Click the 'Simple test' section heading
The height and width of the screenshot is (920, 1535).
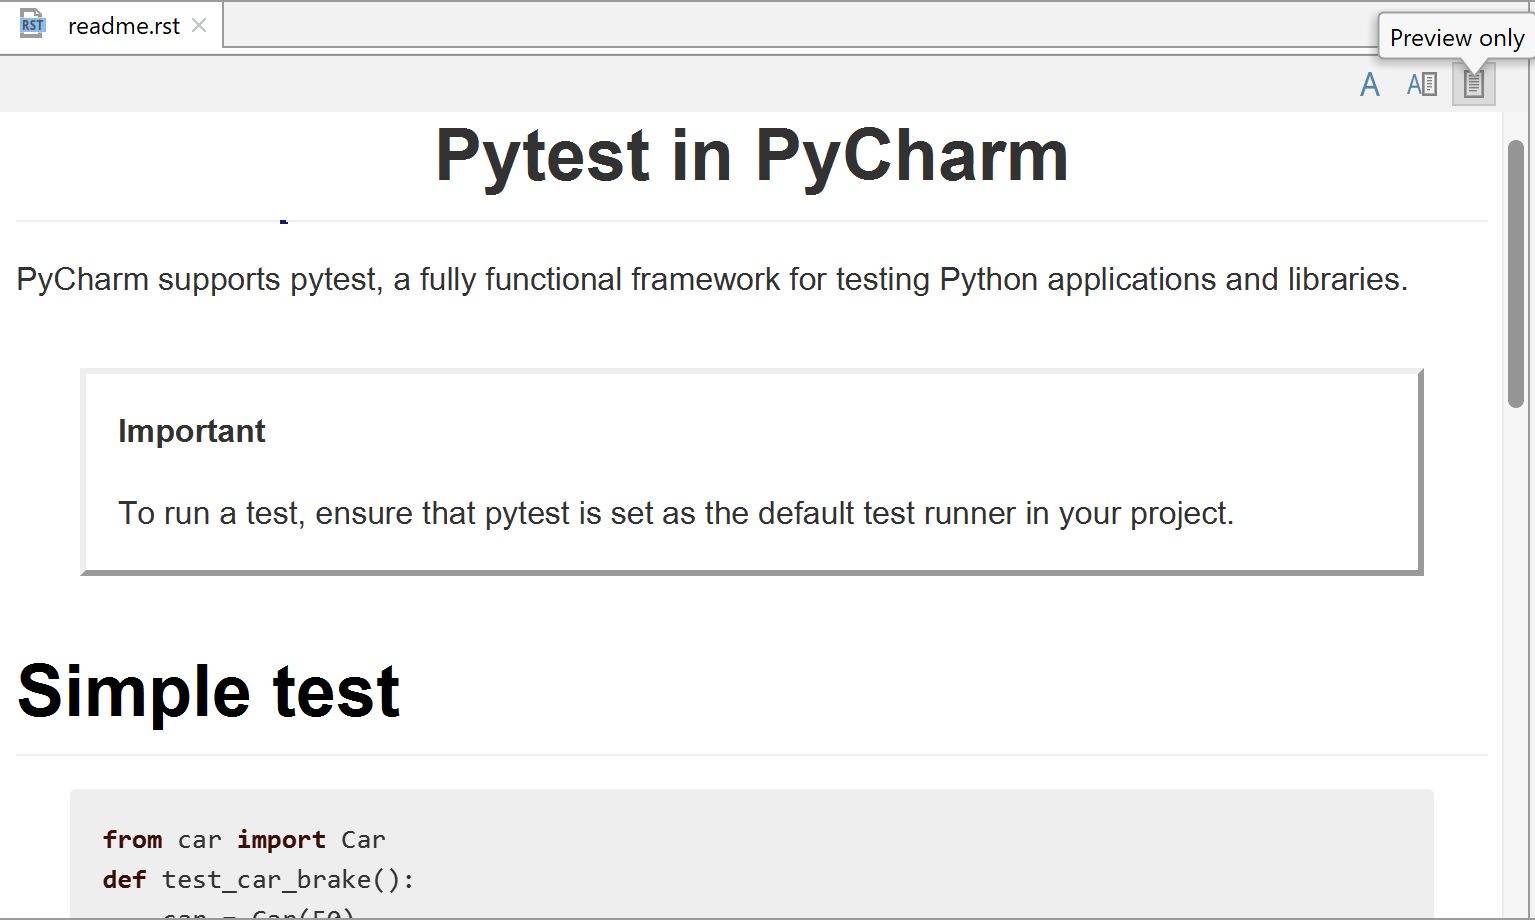click(x=208, y=691)
